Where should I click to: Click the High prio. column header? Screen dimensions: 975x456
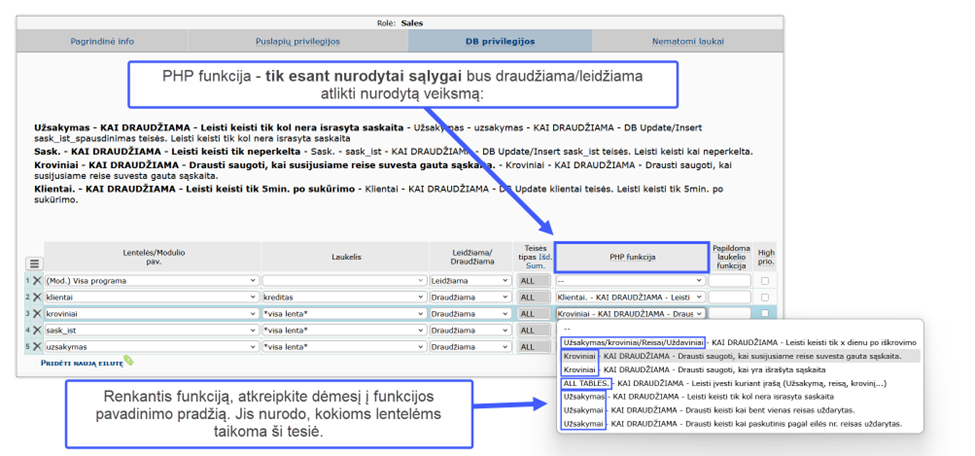[x=766, y=257]
